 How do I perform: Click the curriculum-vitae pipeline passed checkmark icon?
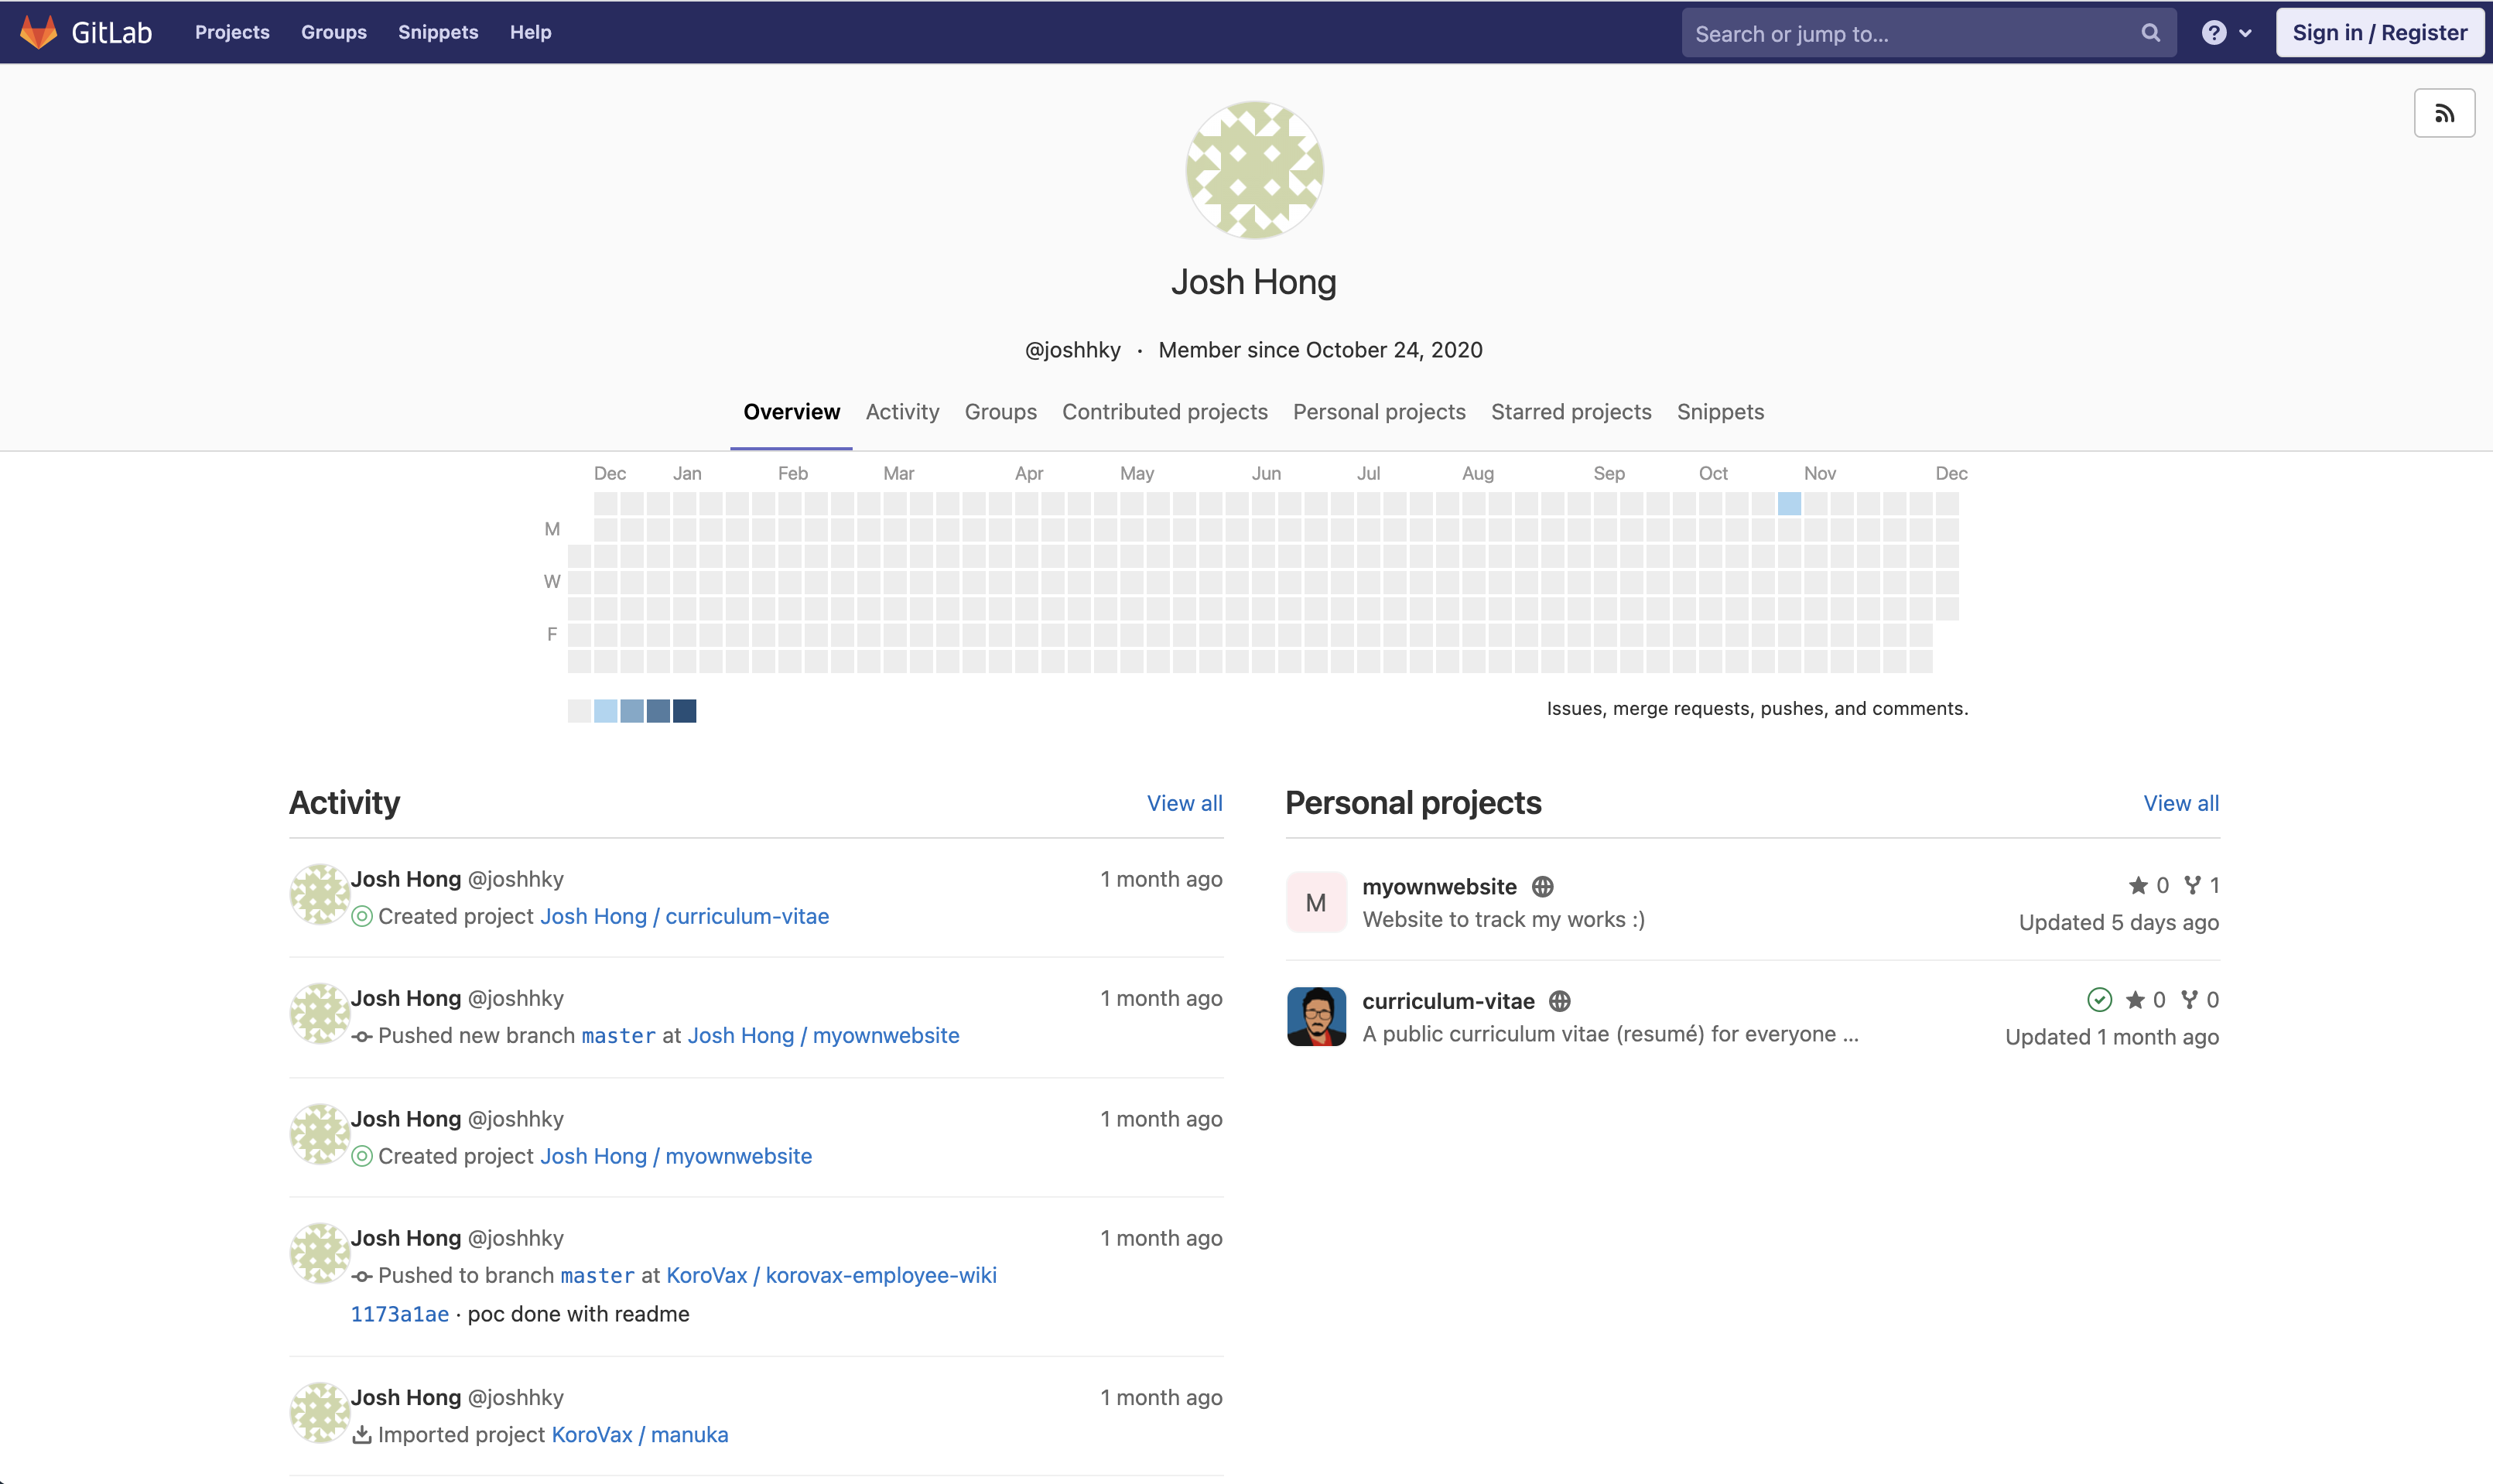coord(2099,999)
